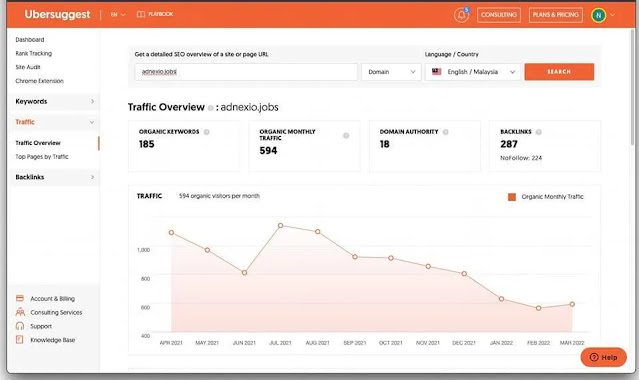Screen dimensions: 639x380
Task: Select Top Pages by Traffic
Action: pos(42,157)
